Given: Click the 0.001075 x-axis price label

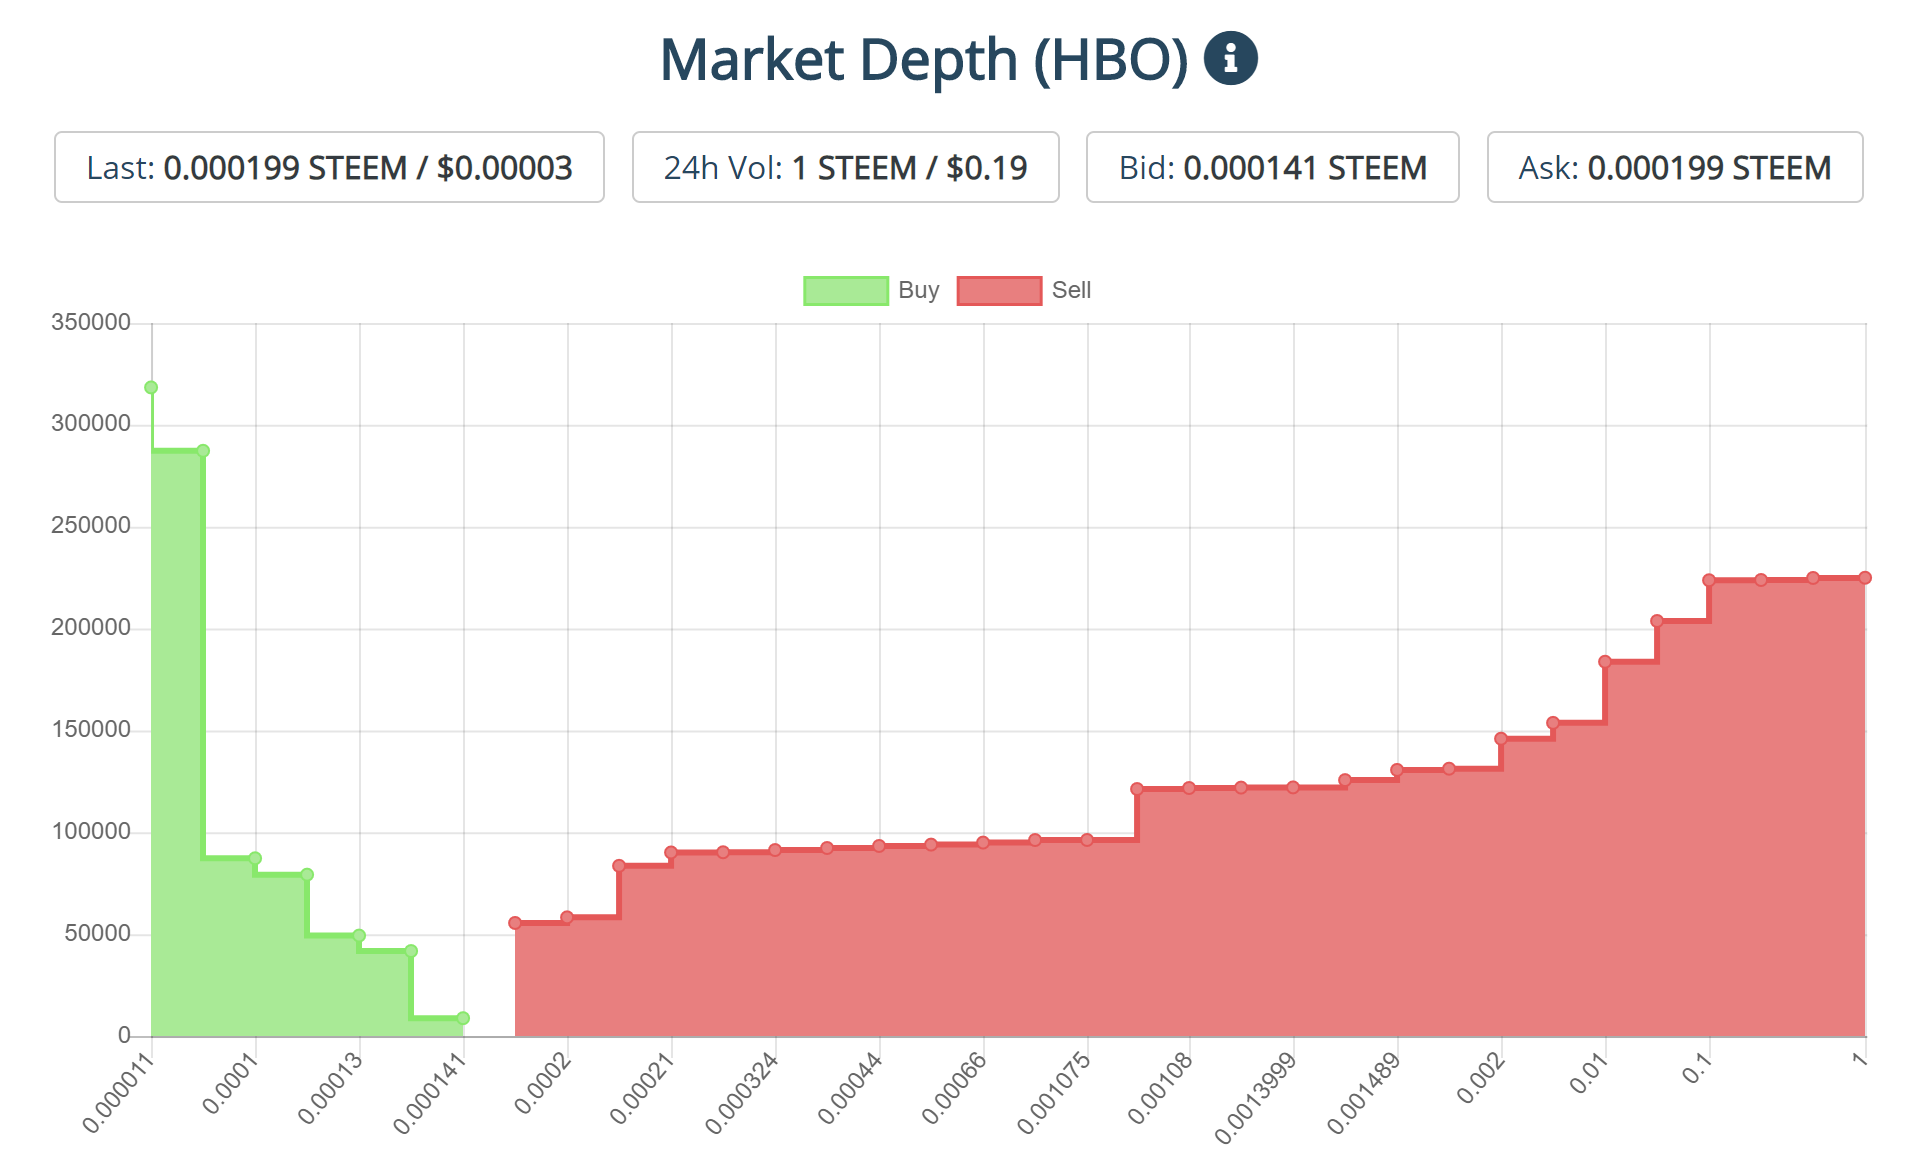Looking at the screenshot, I should 1055,1092.
